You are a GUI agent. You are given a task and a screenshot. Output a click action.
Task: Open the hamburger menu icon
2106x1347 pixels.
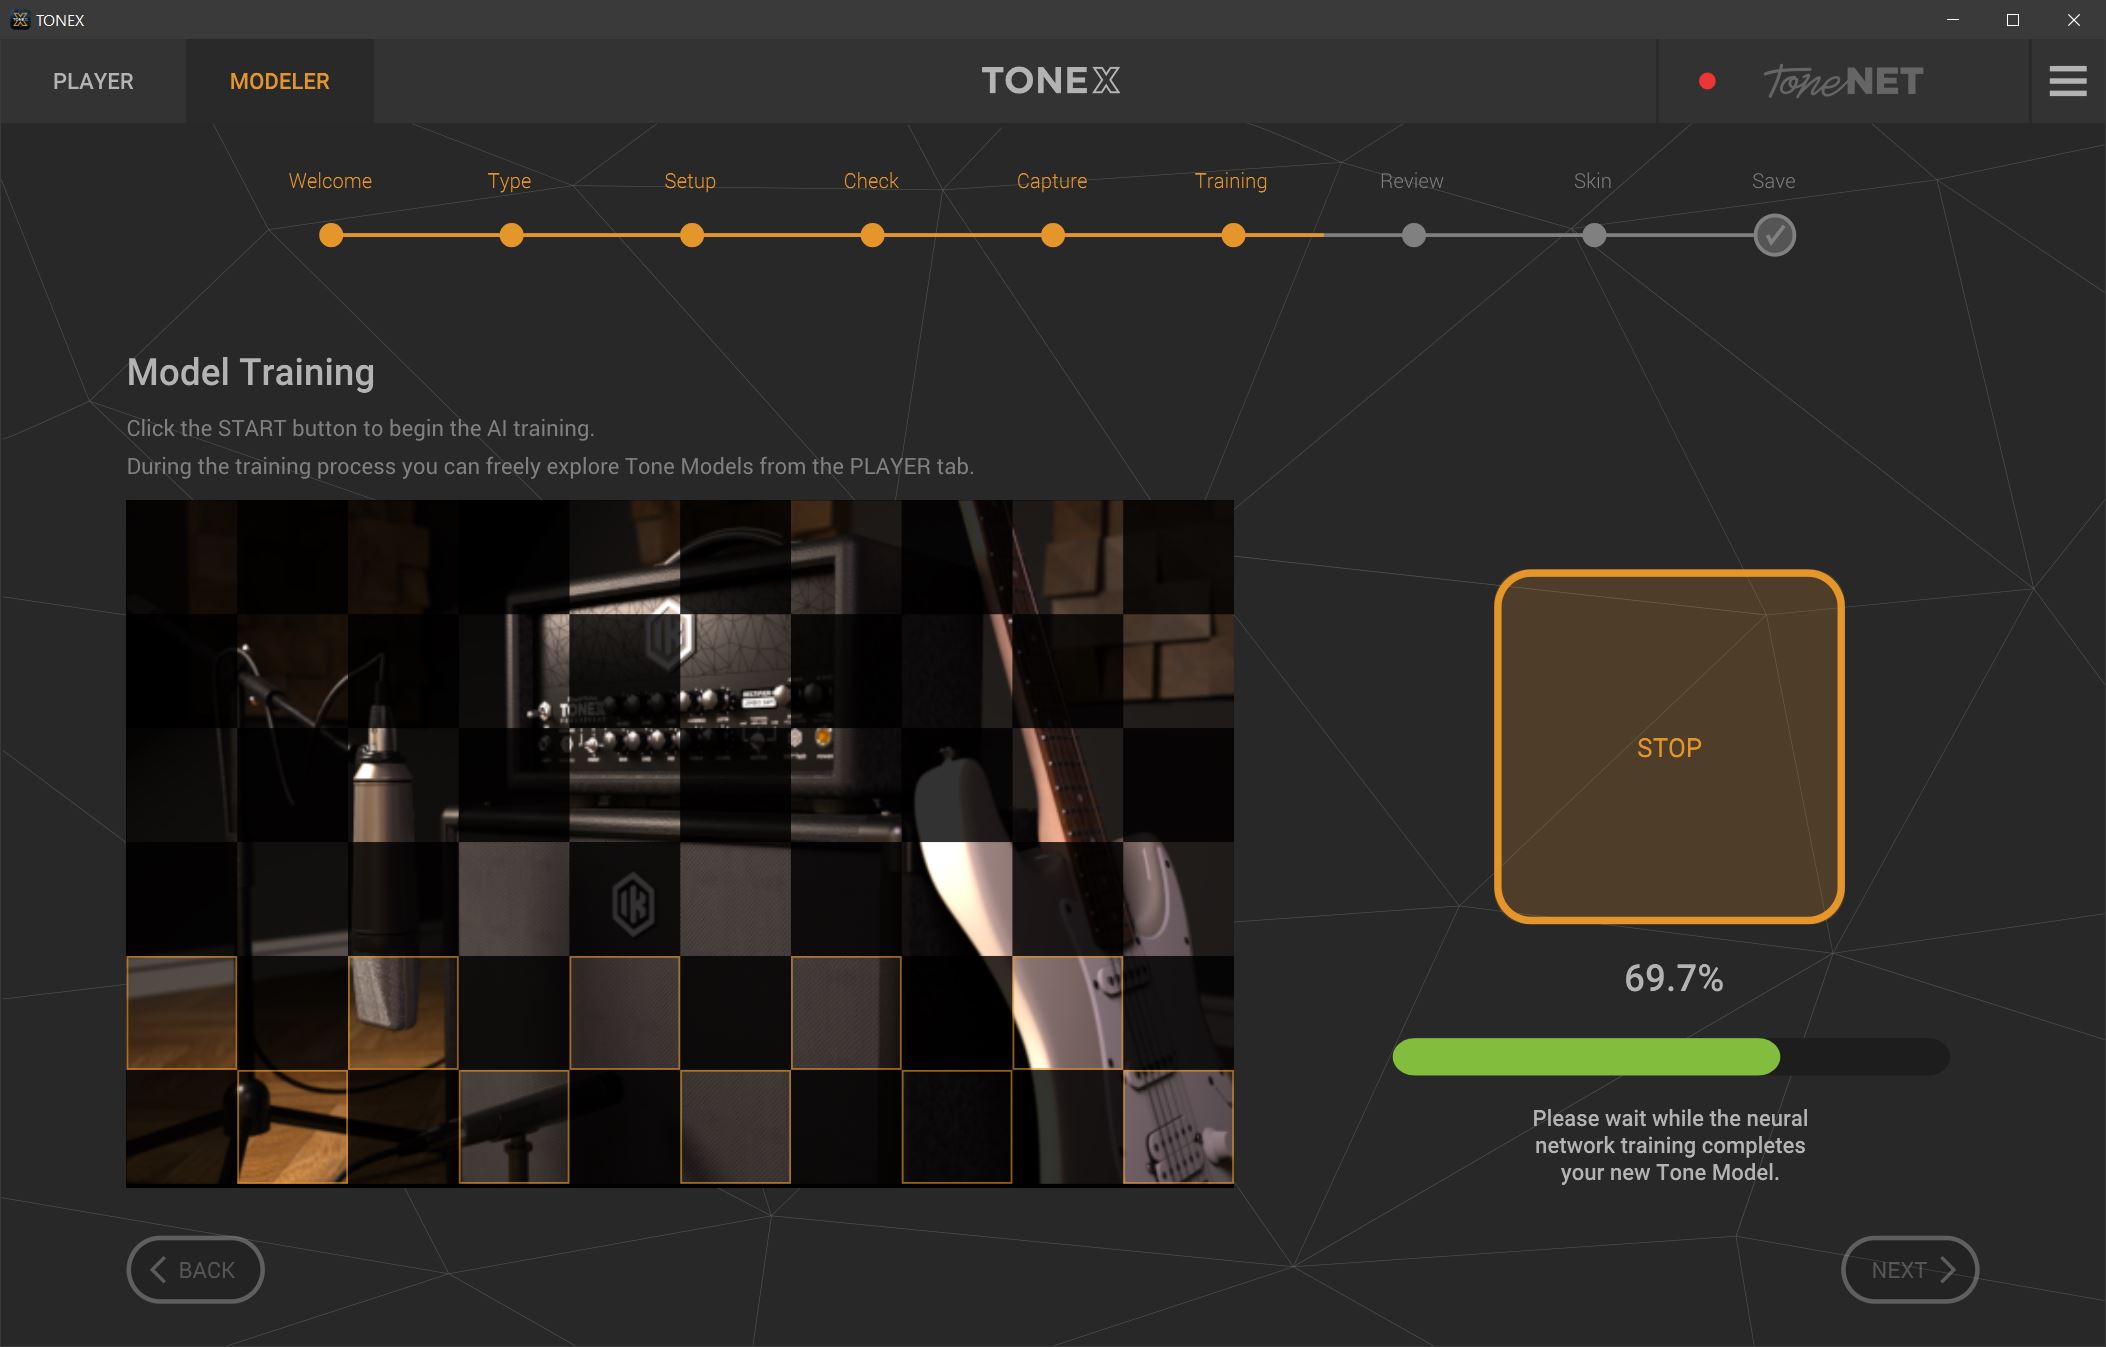pos(2067,81)
